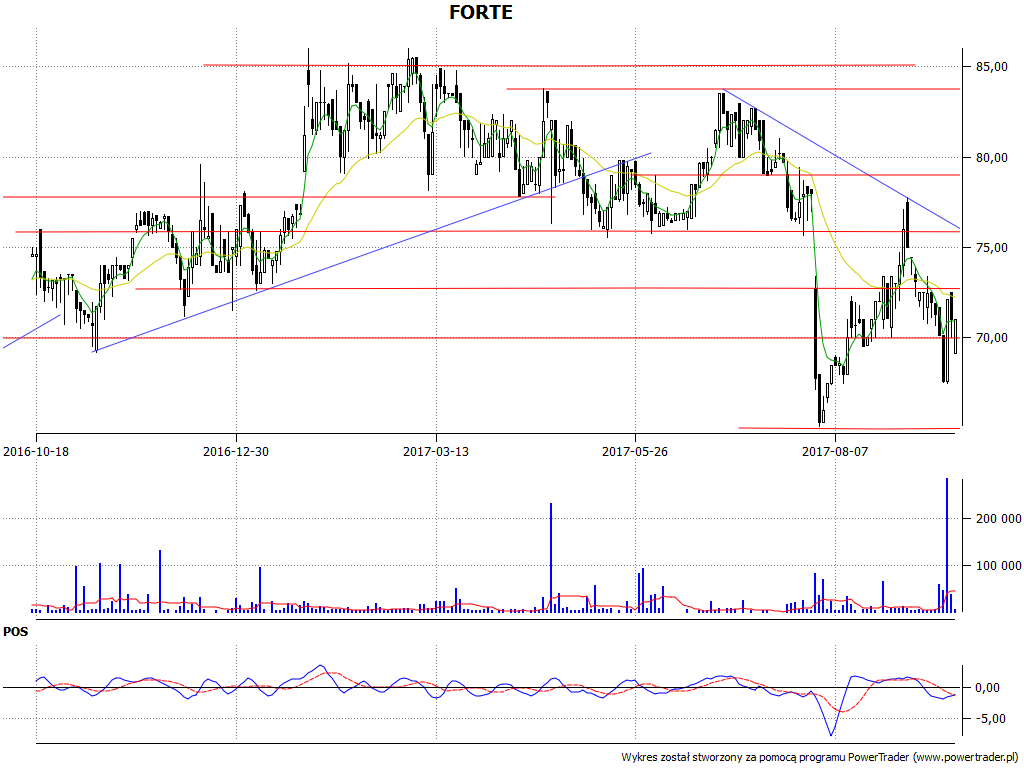Click the FORTE chart title
The height and width of the screenshot is (768, 1024).
tap(481, 12)
